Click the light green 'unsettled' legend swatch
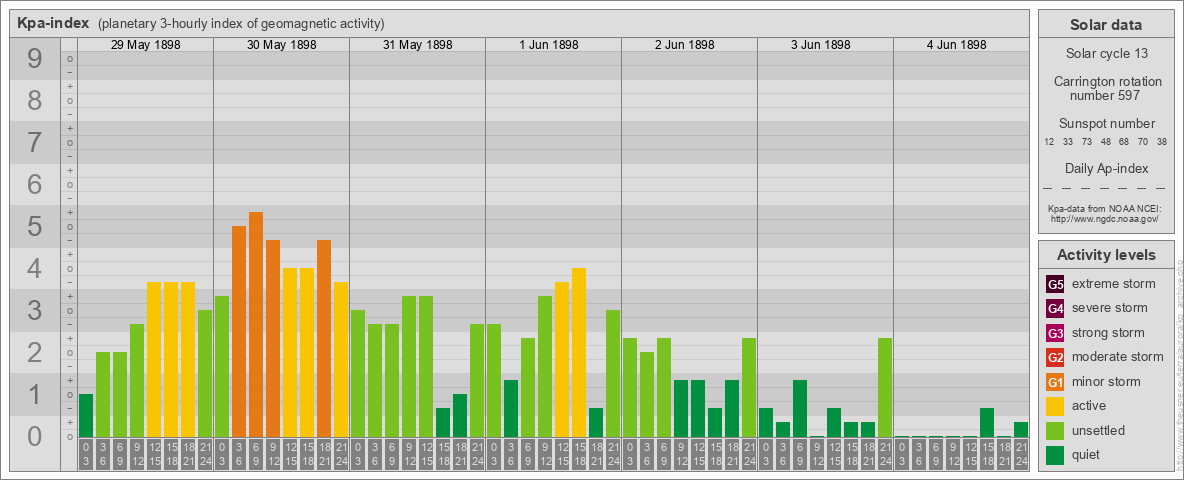This screenshot has width=1184, height=480. [x=1055, y=430]
